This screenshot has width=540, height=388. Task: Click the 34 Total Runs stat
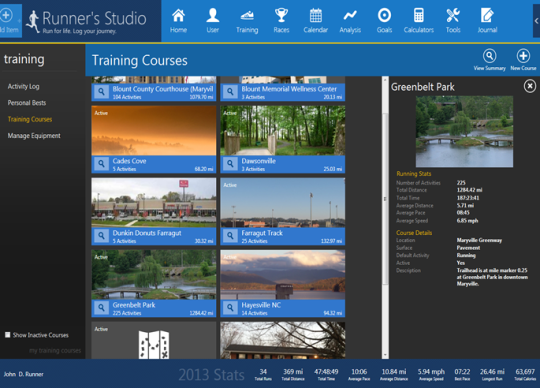[263, 374]
